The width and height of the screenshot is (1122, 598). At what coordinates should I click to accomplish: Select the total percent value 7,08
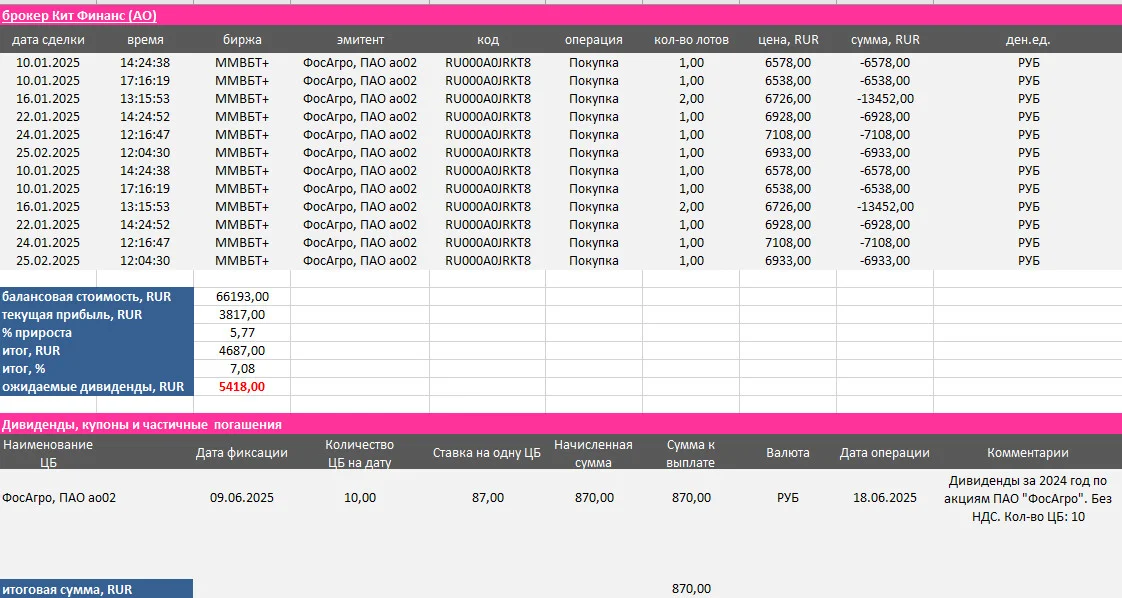pyautogui.click(x=242, y=368)
